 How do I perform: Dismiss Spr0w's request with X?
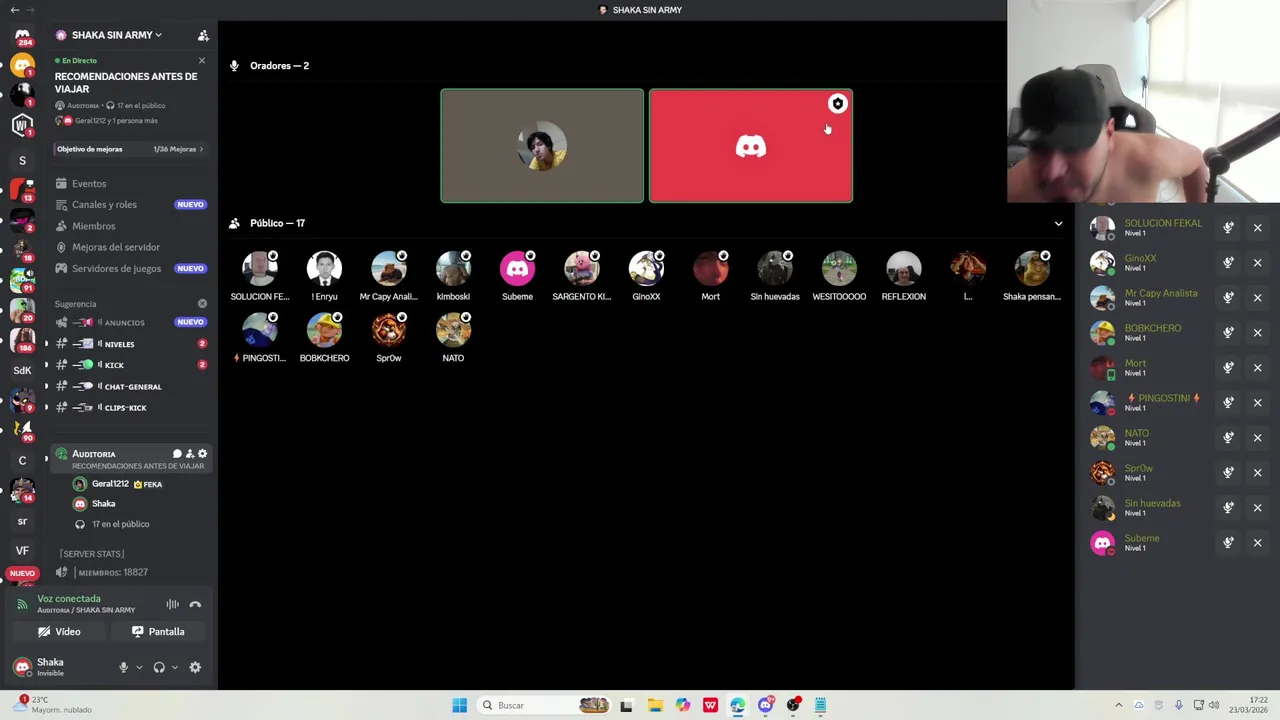[1258, 473]
